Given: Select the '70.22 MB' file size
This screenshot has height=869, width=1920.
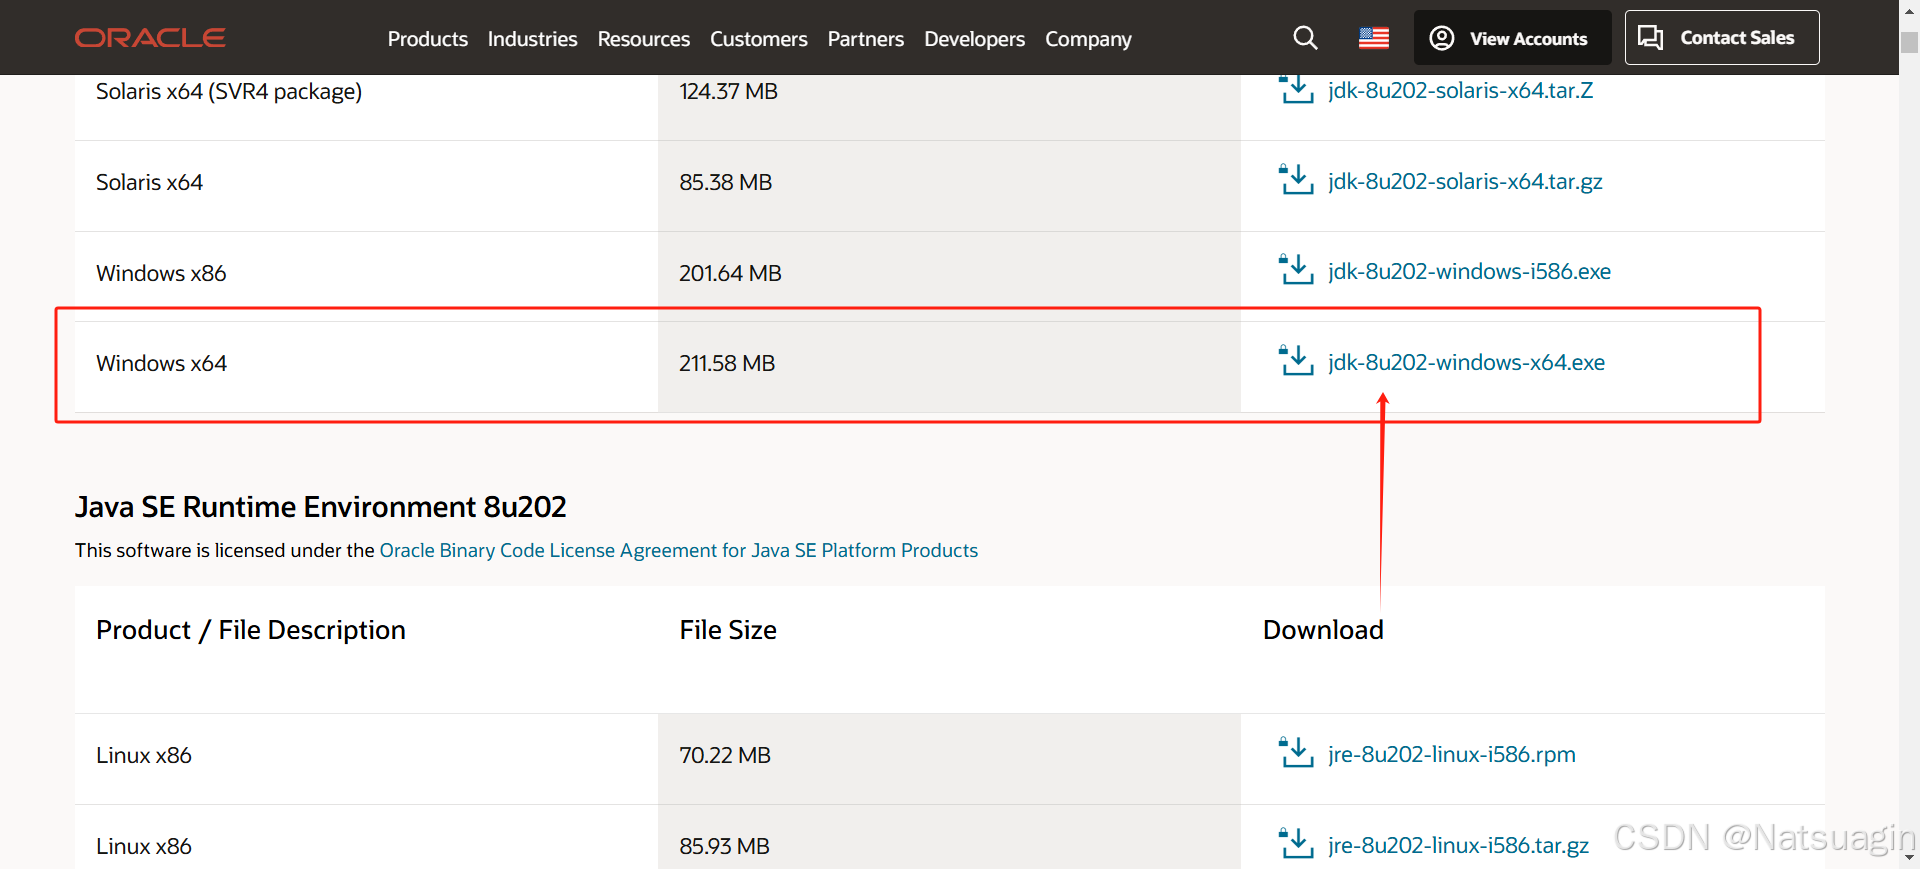Looking at the screenshot, I should coord(725,755).
